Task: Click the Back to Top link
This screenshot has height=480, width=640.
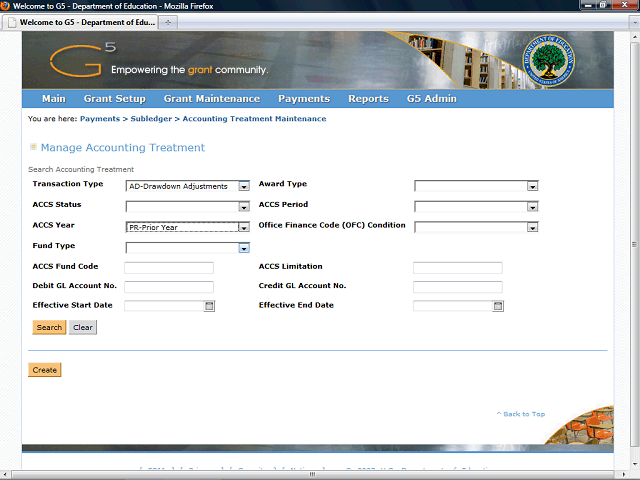Action: pyautogui.click(x=521, y=414)
